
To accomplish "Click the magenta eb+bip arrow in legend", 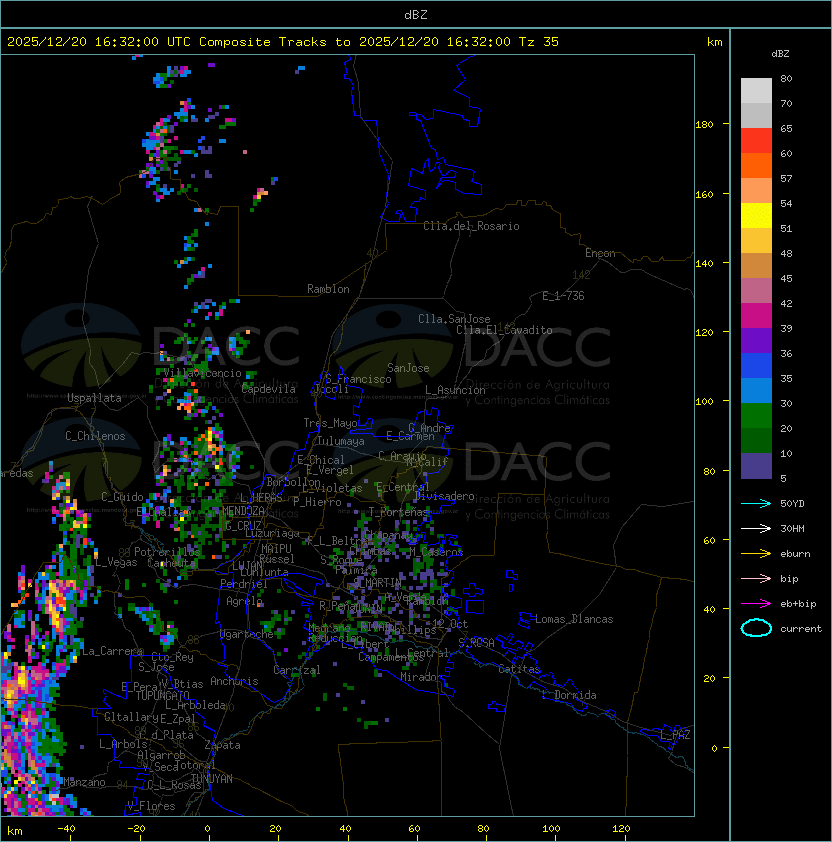I will pyautogui.click(x=756, y=604).
